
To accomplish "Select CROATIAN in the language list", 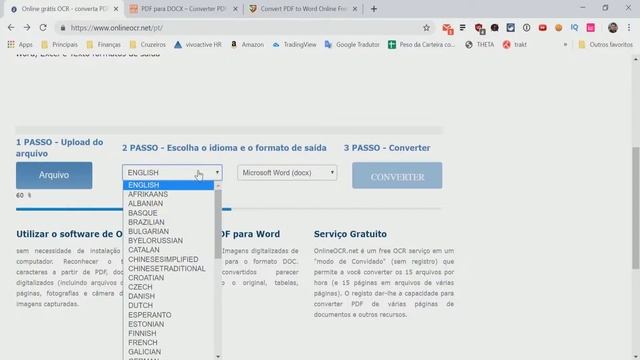I will pos(168,278).
